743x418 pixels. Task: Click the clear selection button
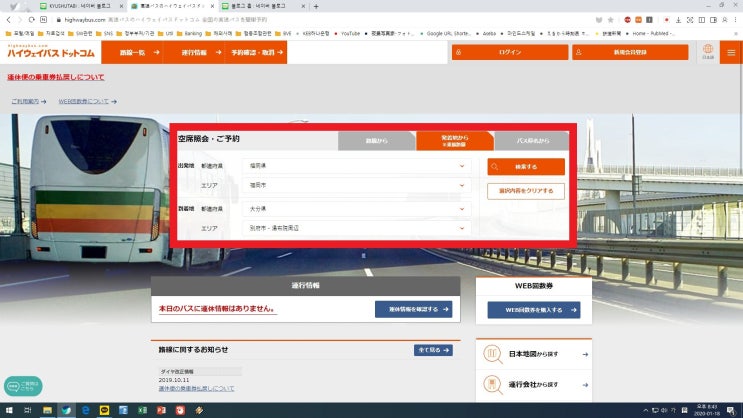pos(526,191)
